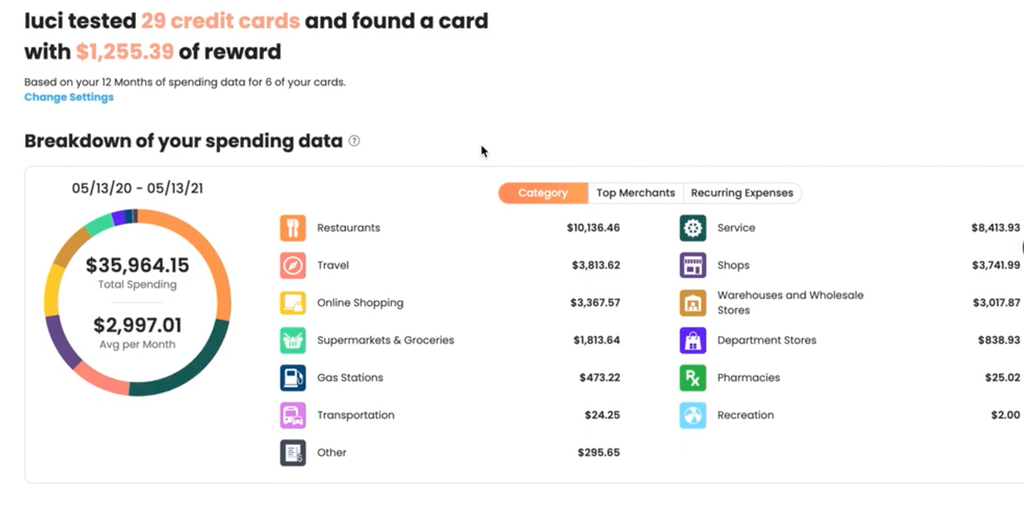Viewport: 1024px width, 512px height.
Task: Click the Gas Stations pump icon
Action: click(x=292, y=378)
